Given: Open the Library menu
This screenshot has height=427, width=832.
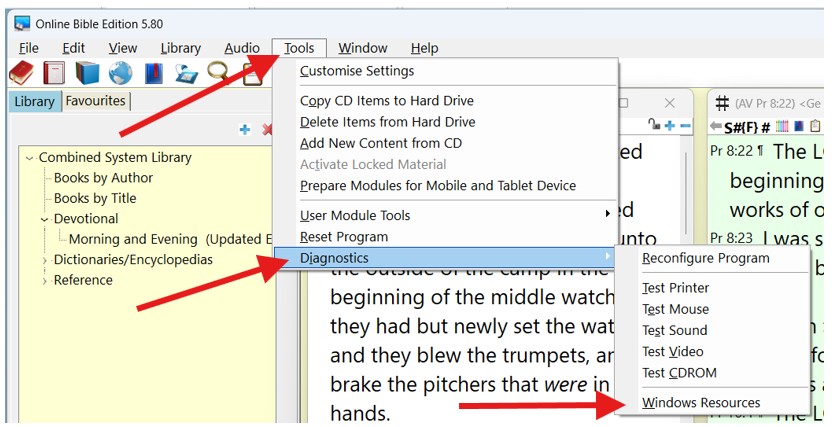Looking at the screenshot, I should tap(180, 48).
